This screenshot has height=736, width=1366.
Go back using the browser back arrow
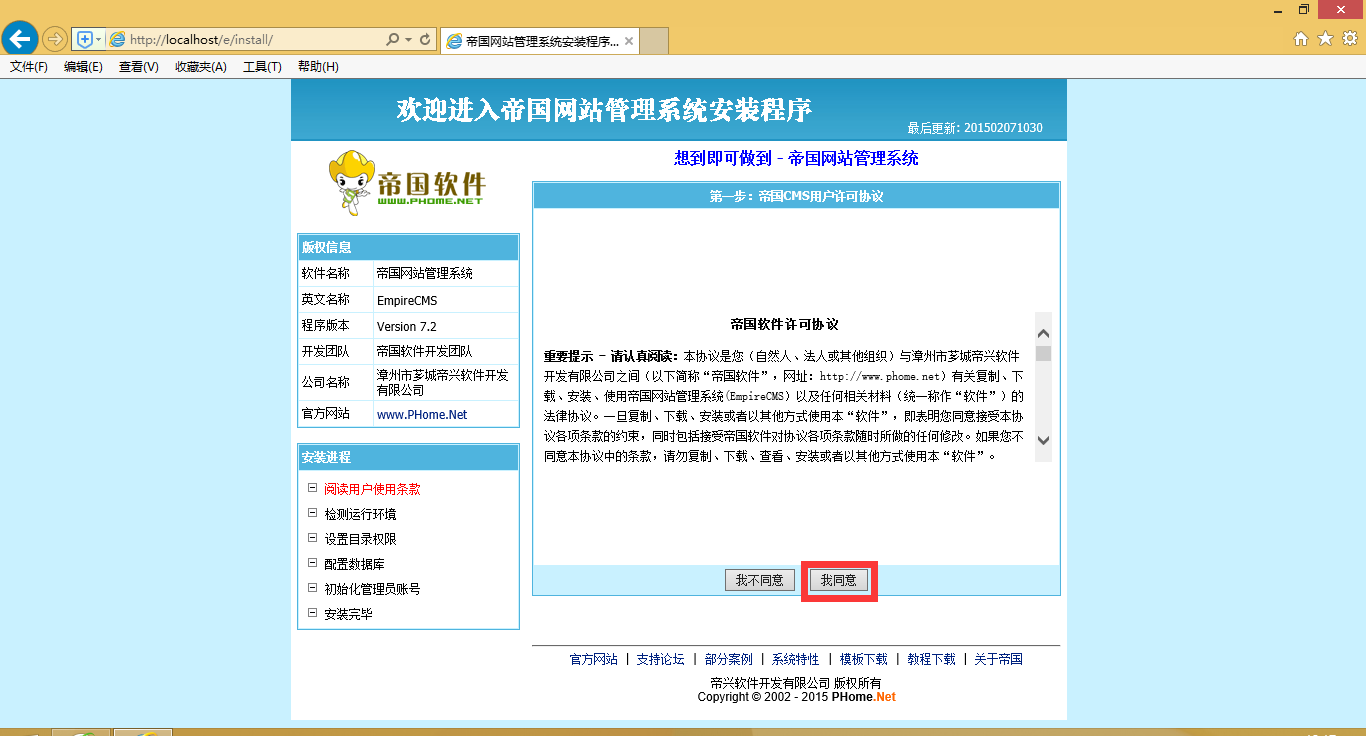pos(19,39)
